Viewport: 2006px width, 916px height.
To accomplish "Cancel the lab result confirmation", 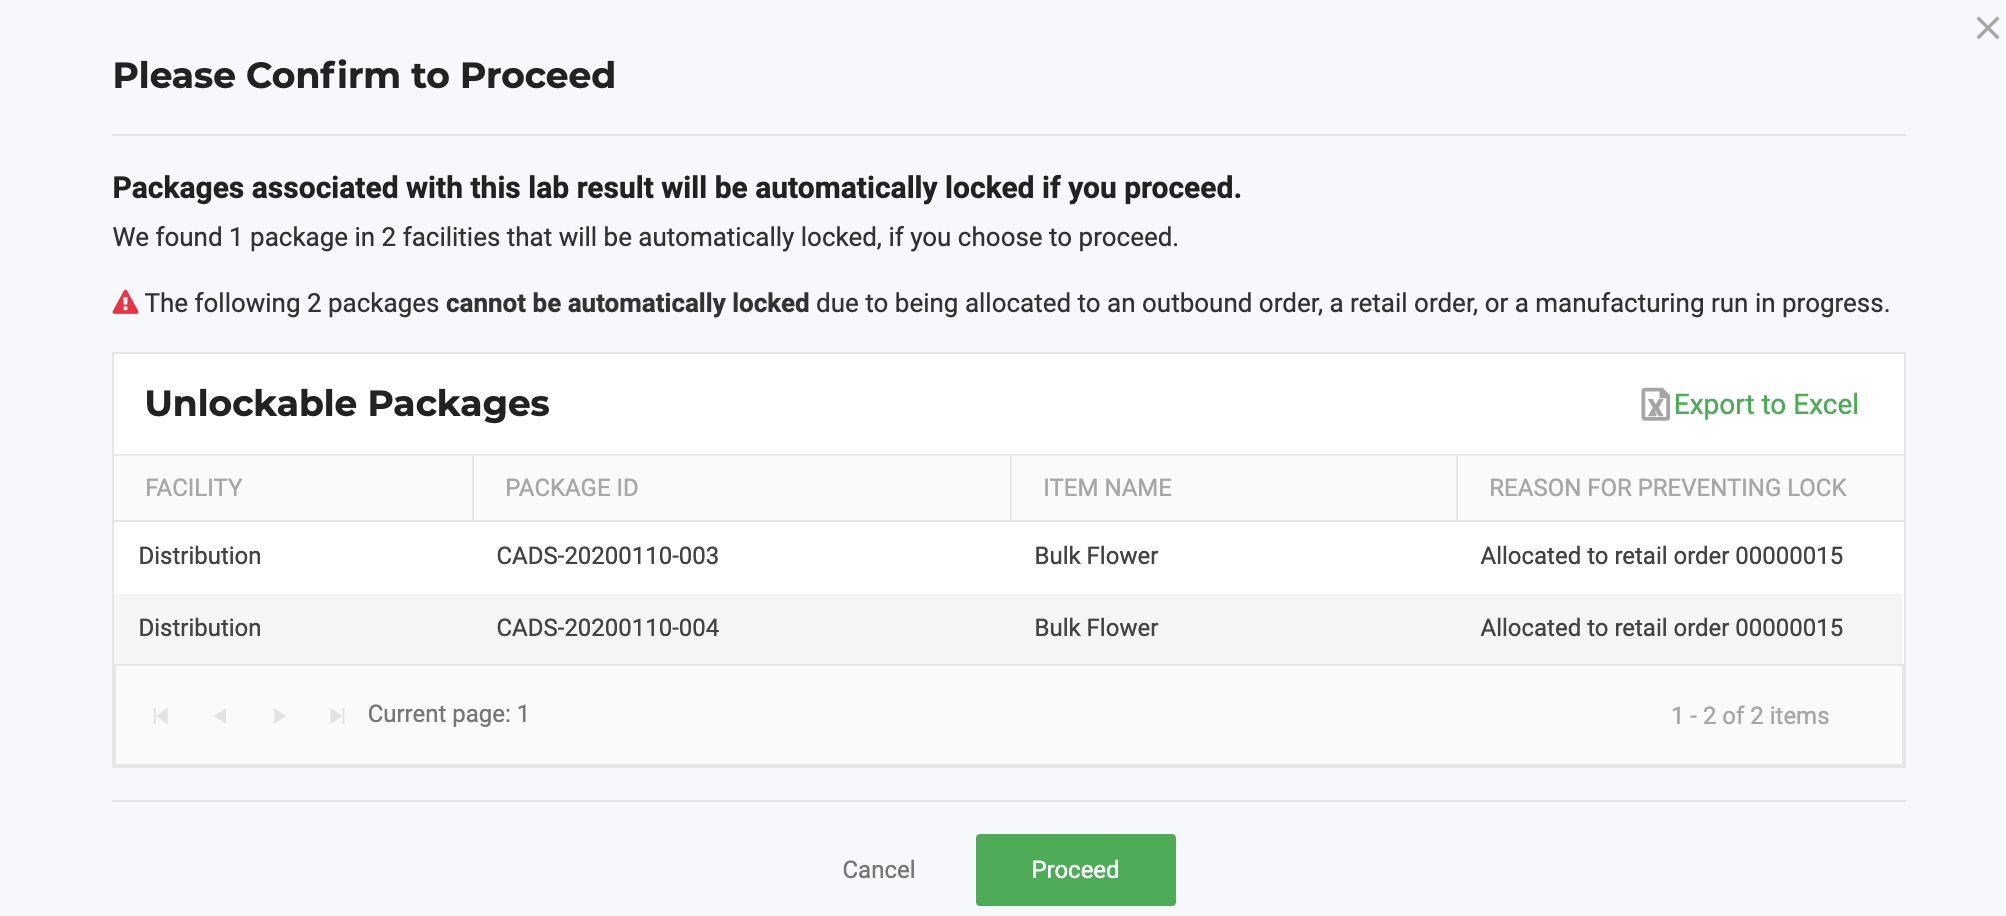I will (879, 870).
